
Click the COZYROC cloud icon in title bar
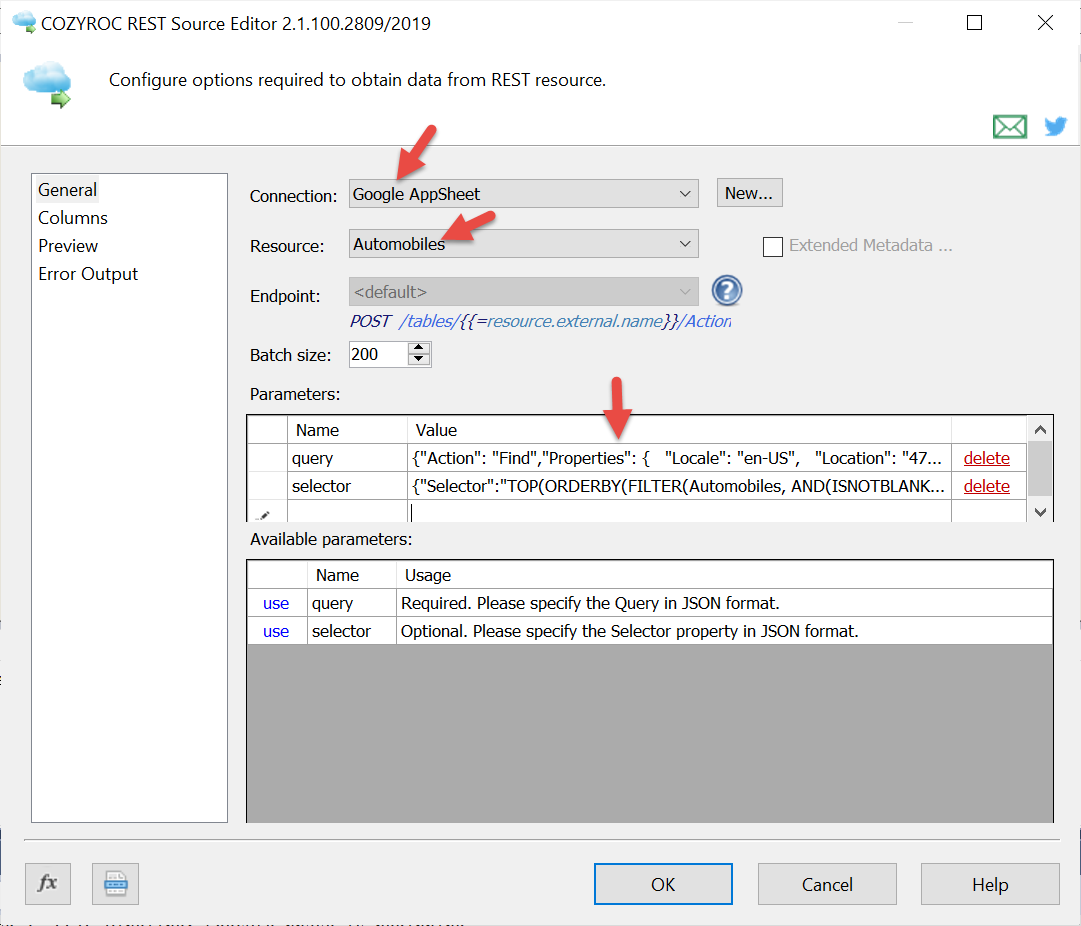24,22
